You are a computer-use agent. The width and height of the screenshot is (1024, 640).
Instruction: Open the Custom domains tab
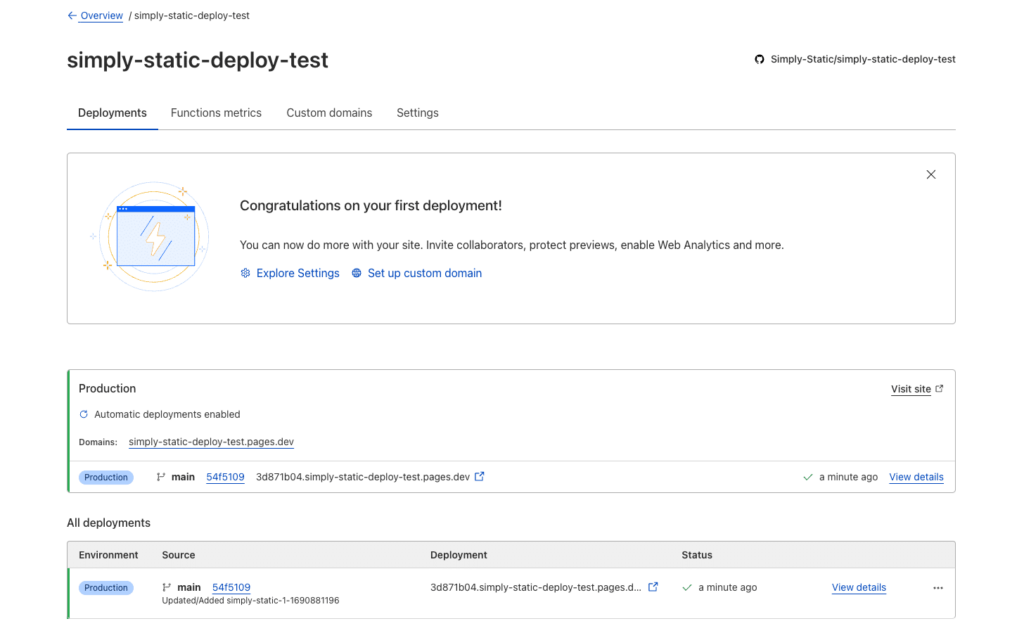pyautogui.click(x=329, y=113)
